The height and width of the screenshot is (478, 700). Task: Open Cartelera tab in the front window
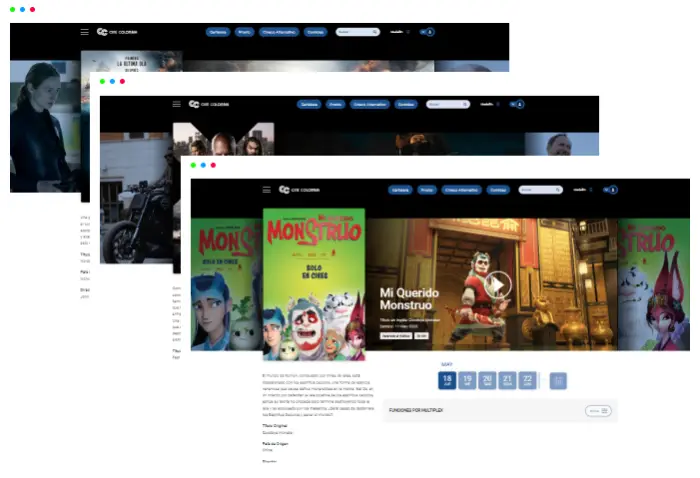tap(401, 189)
